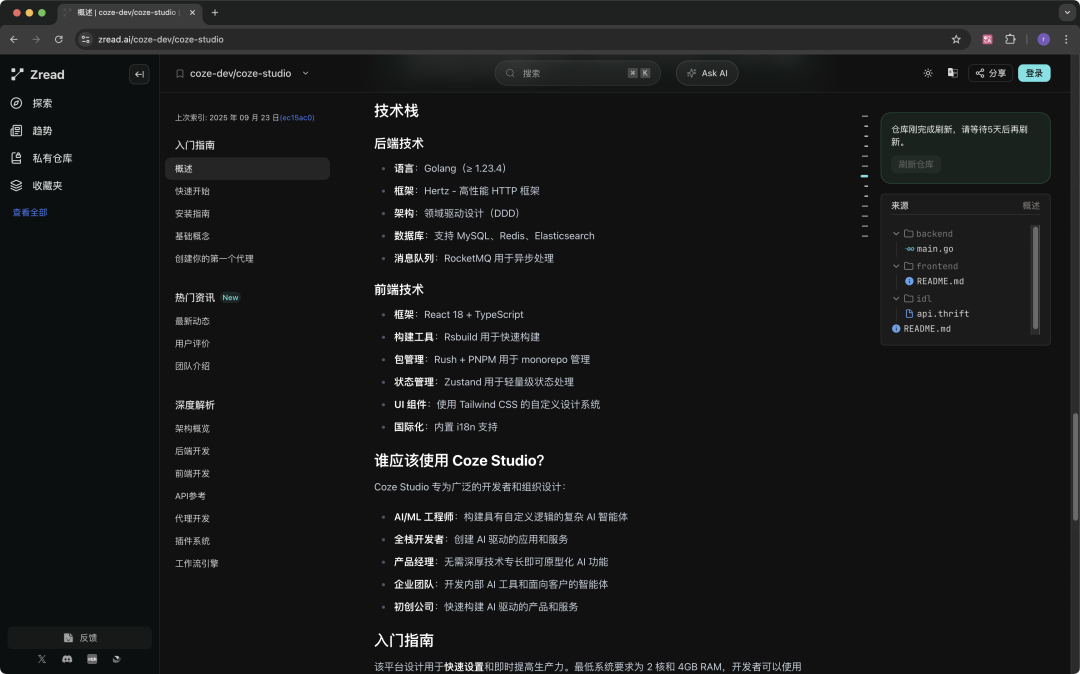Go to 基础概念 page

point(192,236)
